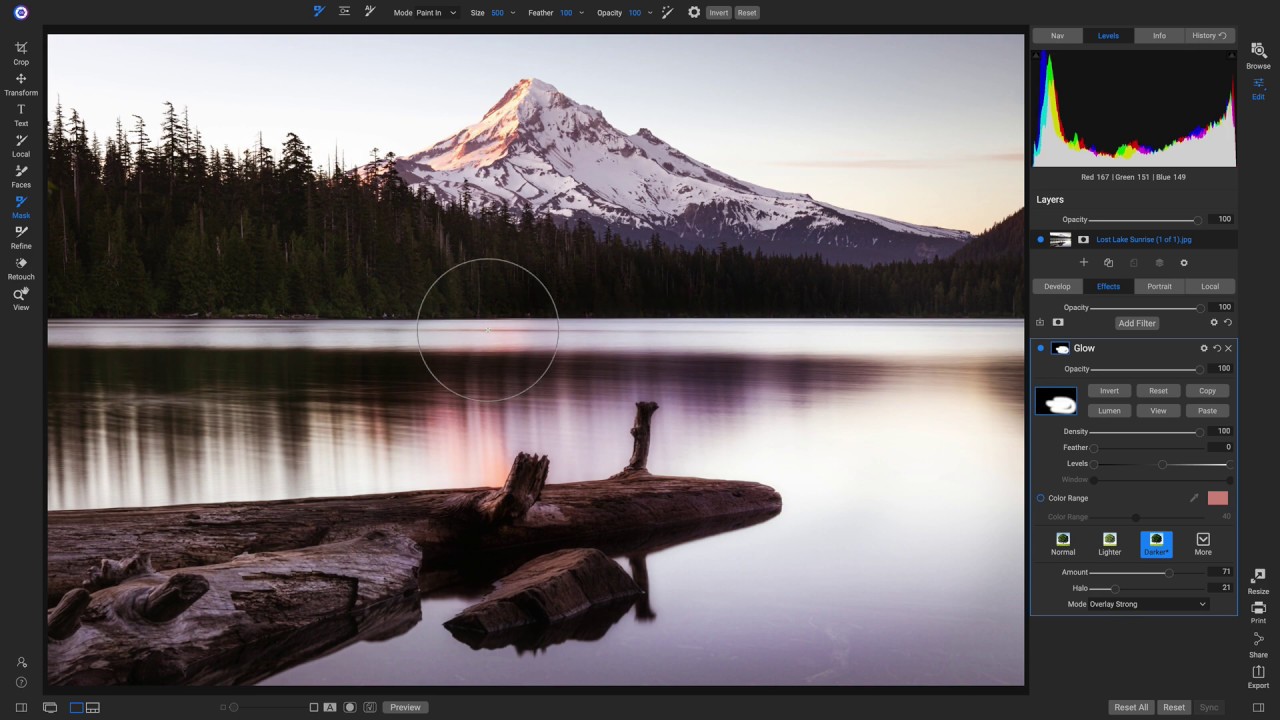Choose the masking brush in options bar
This screenshot has height=720, width=1280.
(319, 12)
